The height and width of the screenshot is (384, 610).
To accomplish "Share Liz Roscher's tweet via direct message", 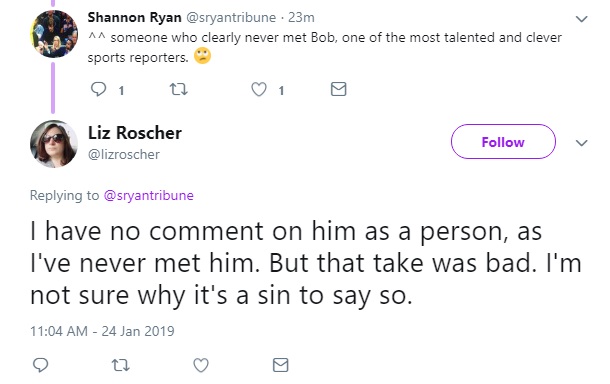I will (x=280, y=365).
